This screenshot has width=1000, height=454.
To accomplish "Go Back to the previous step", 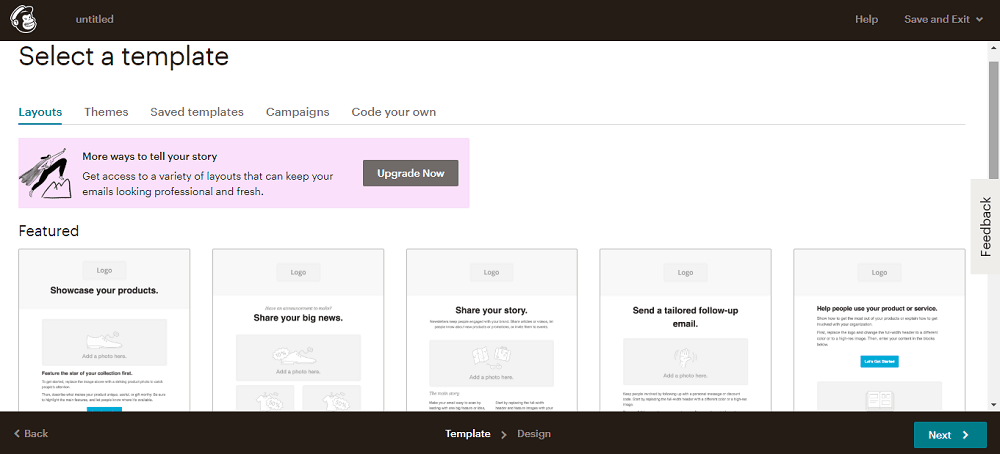I will 31,434.
